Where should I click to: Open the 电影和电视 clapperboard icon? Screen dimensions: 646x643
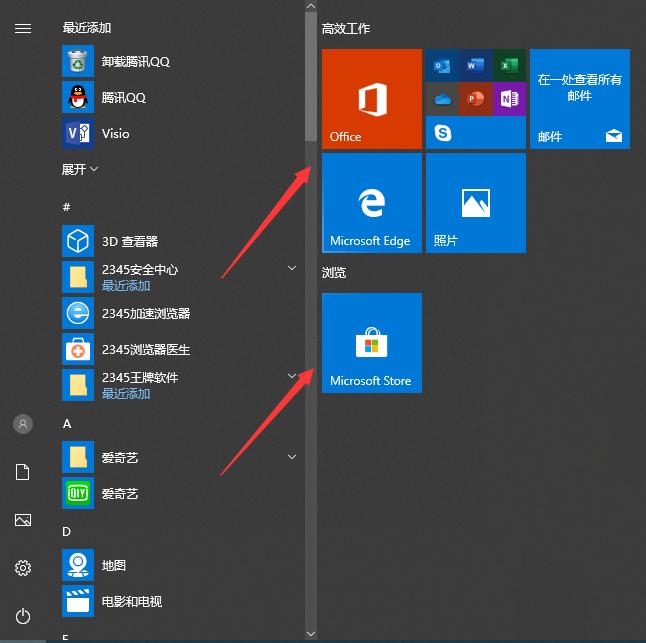[78, 601]
